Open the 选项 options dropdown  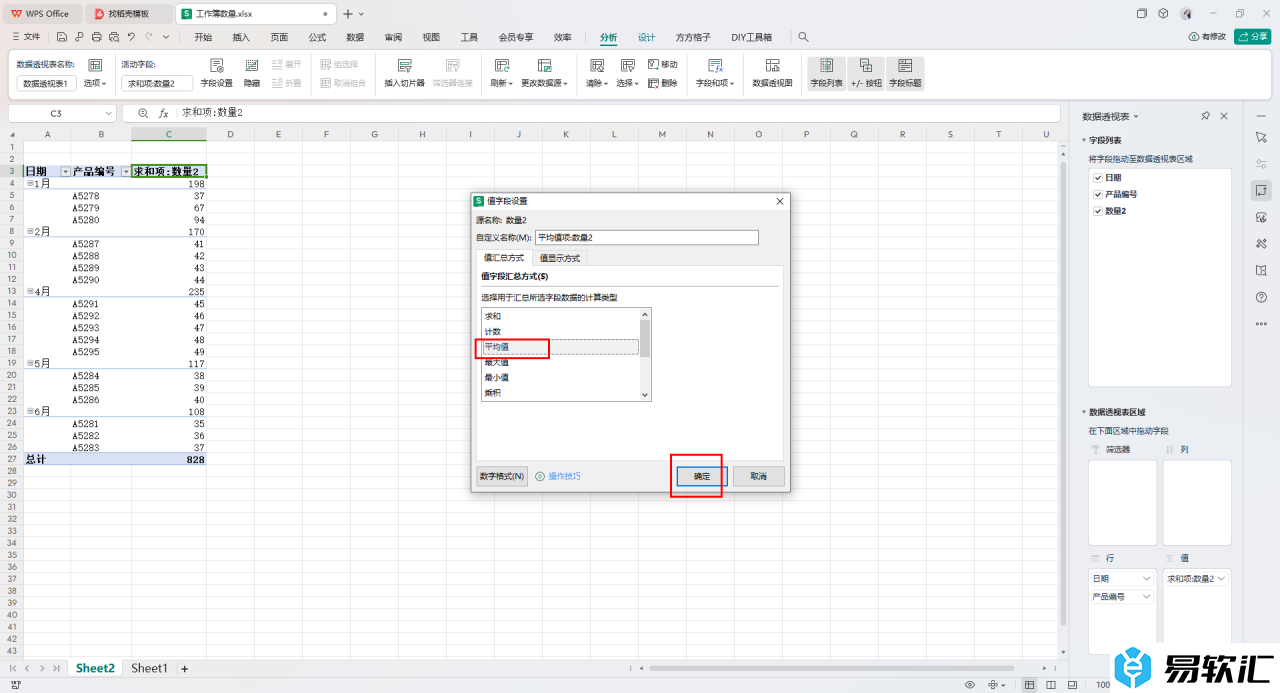[x=94, y=83]
